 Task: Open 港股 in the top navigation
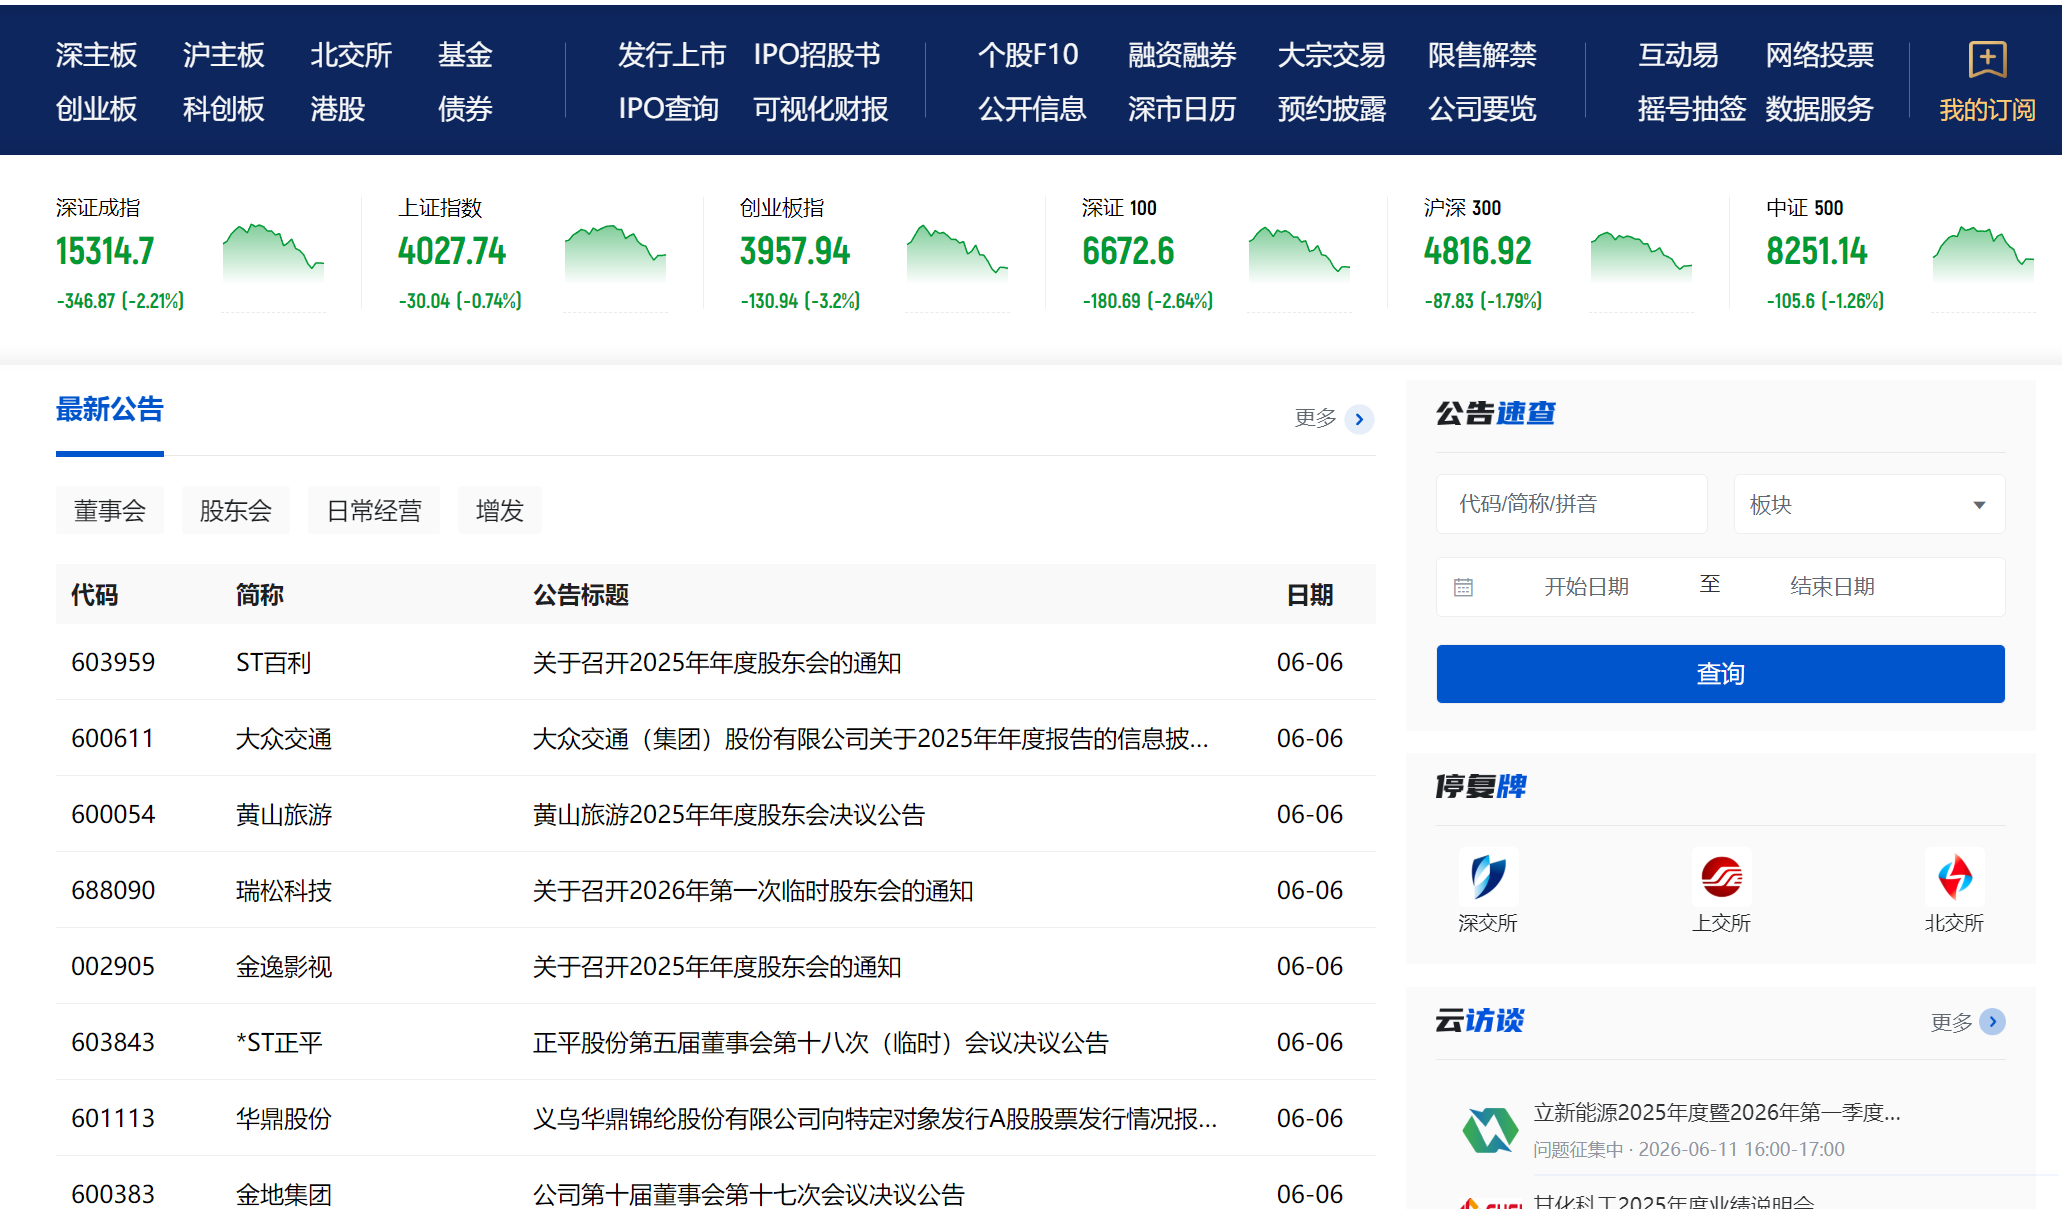point(337,109)
